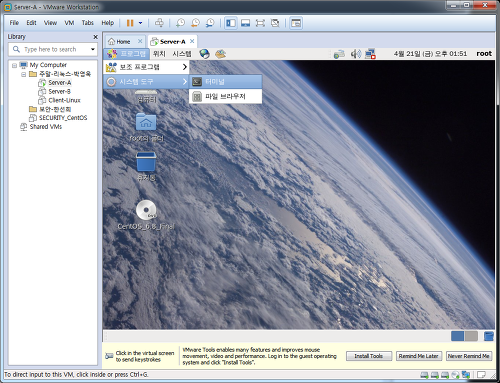
Task: Switch to Unity mode icon
Action: [x=275, y=23]
